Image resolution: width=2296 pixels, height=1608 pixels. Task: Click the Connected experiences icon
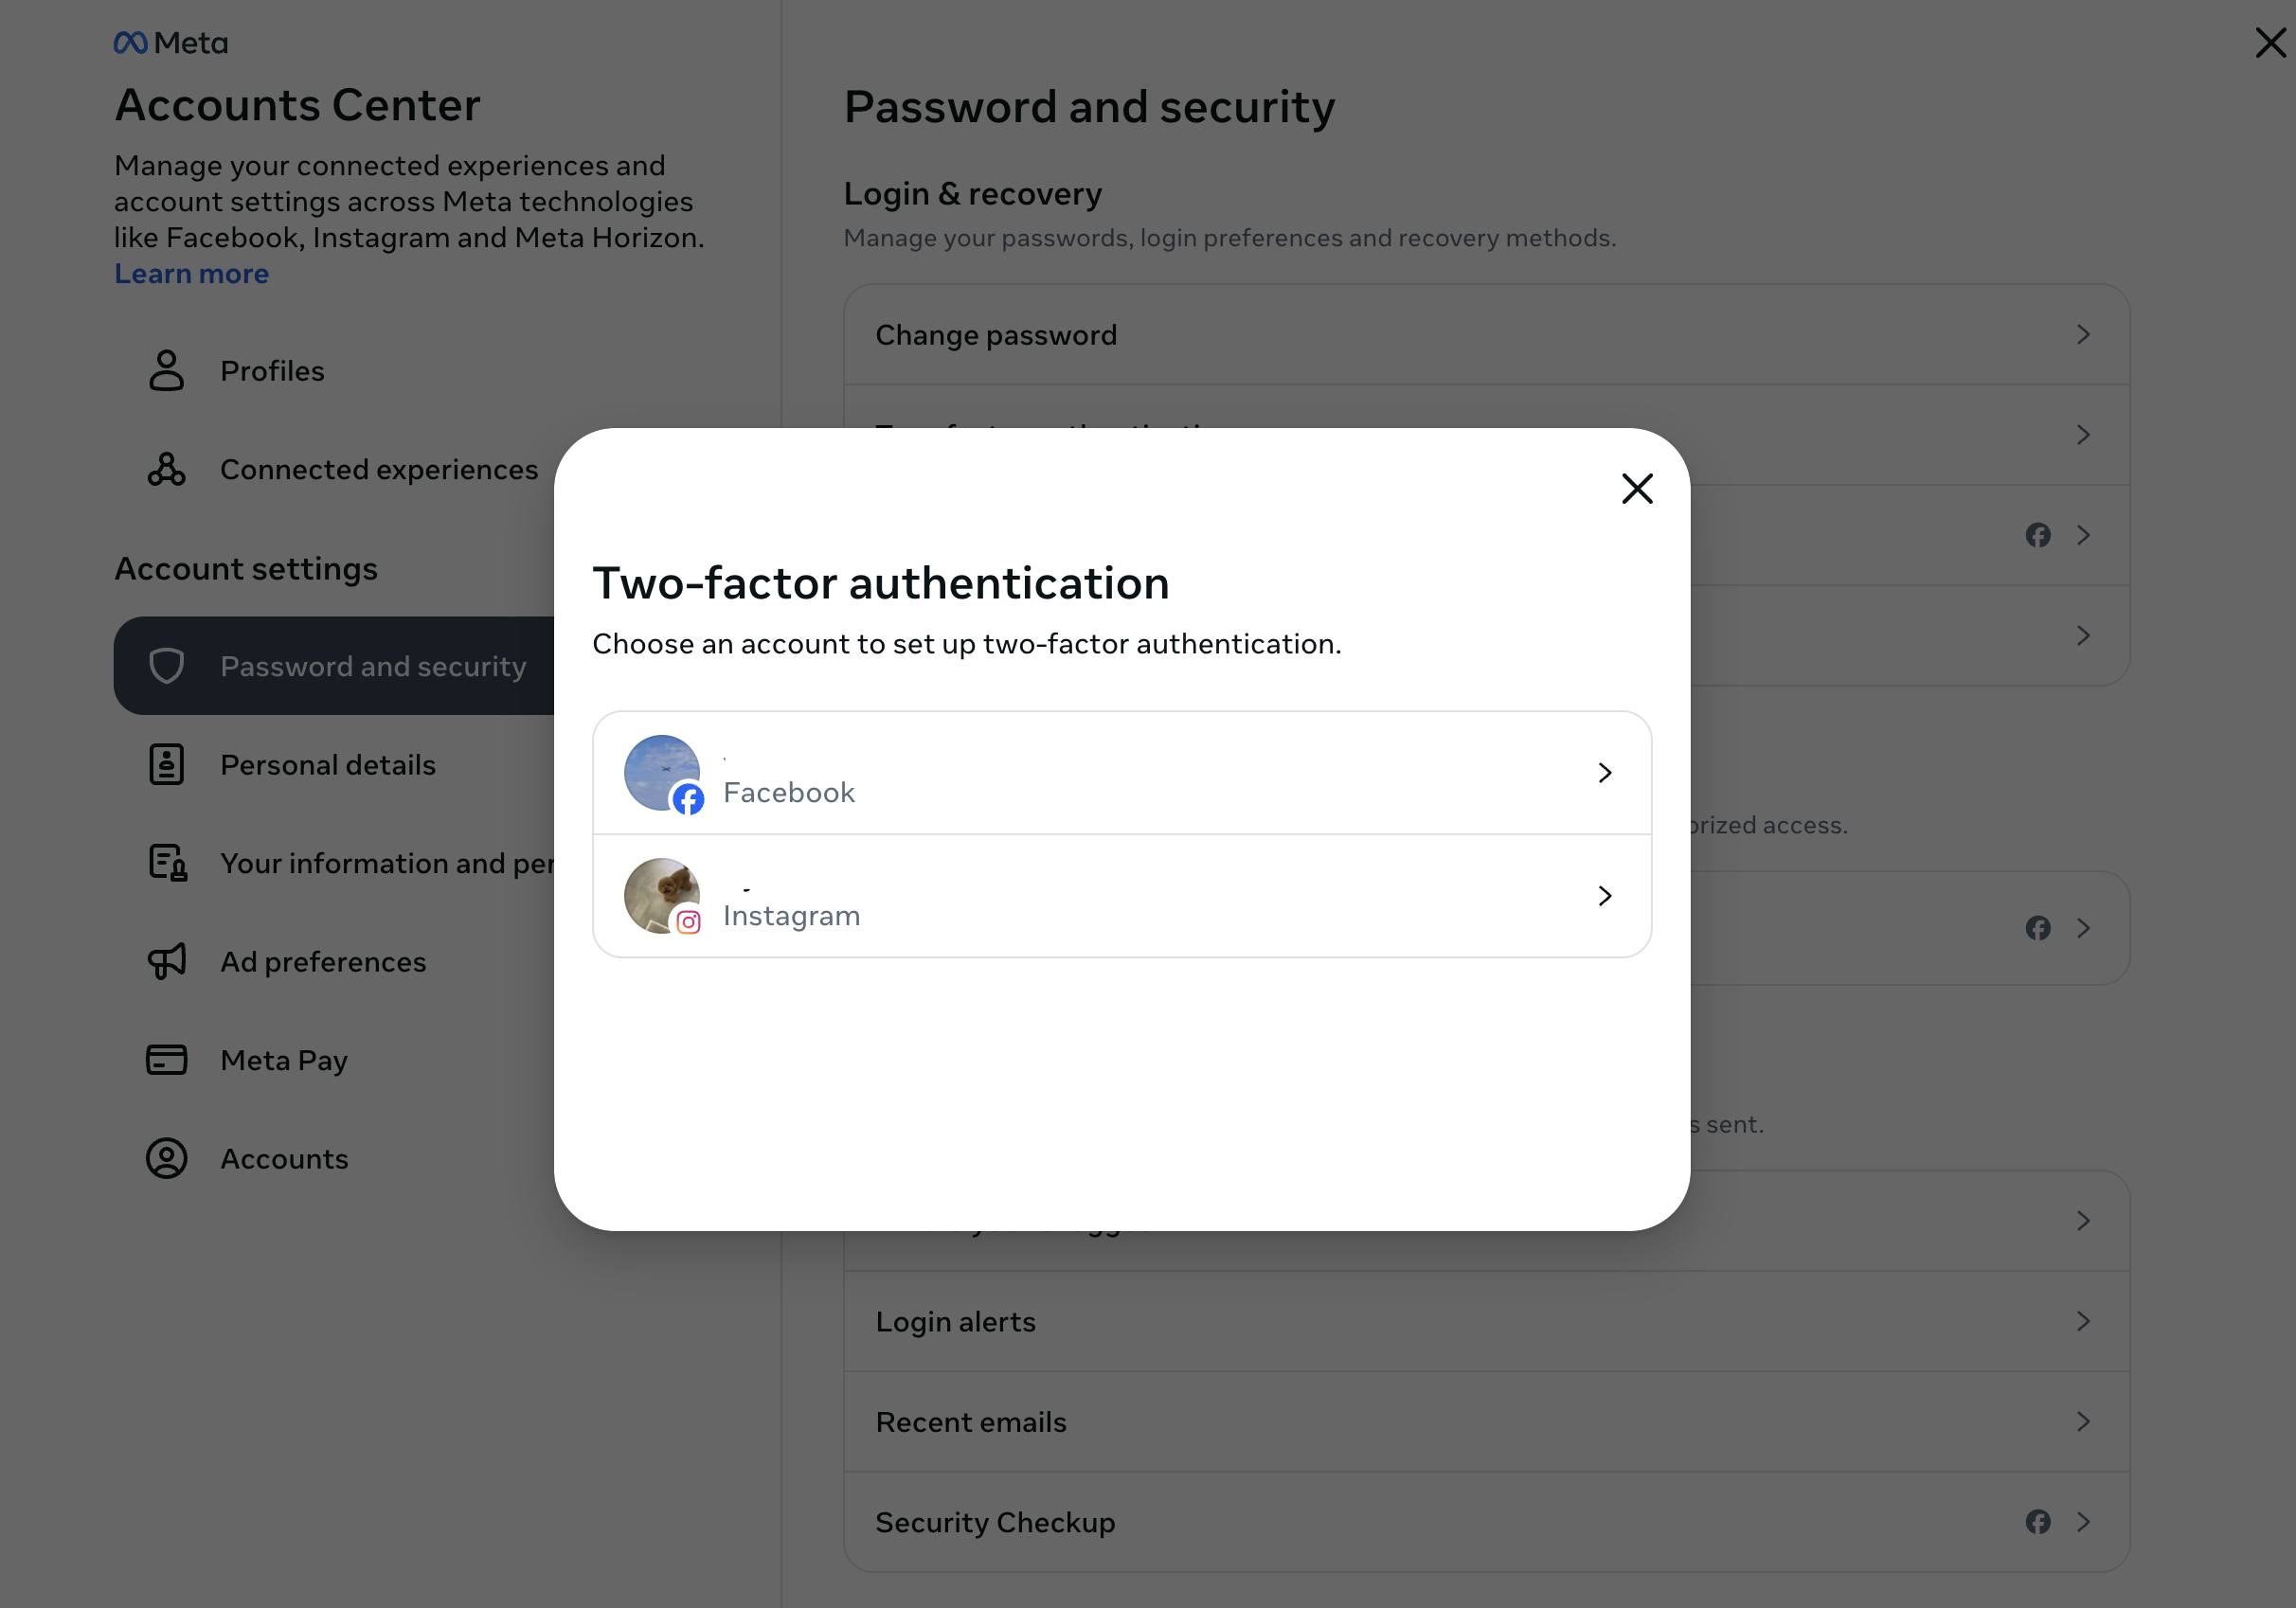click(x=166, y=469)
